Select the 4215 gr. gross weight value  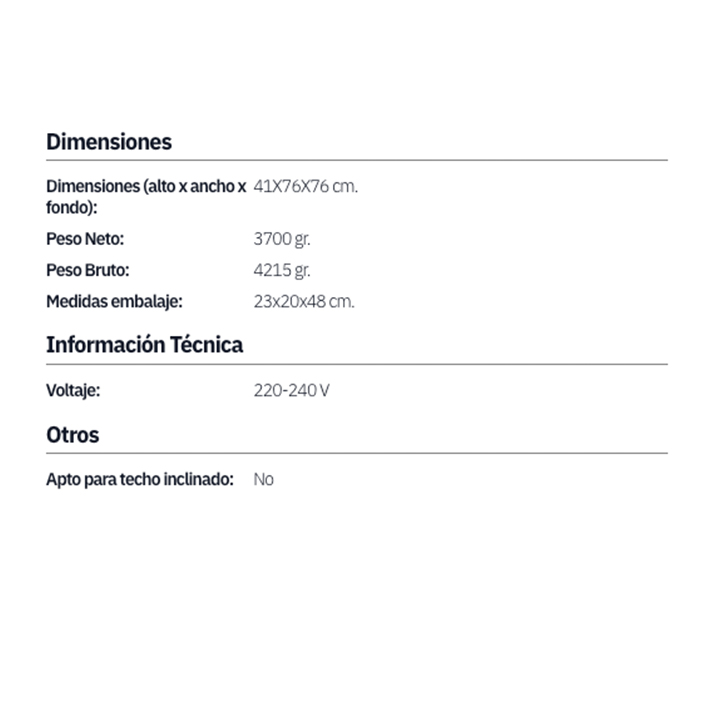pos(282,270)
